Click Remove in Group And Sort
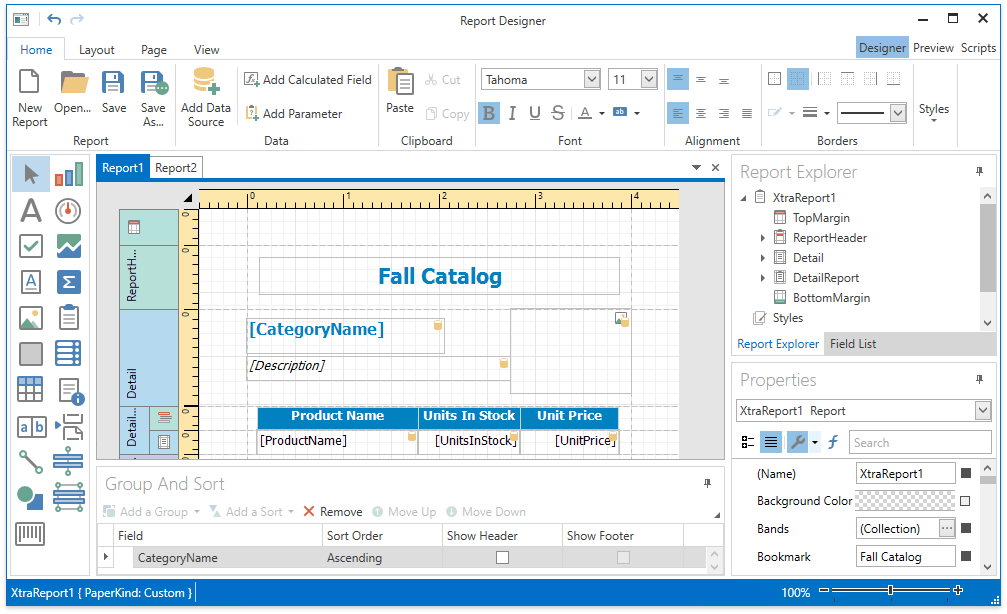 (333, 511)
